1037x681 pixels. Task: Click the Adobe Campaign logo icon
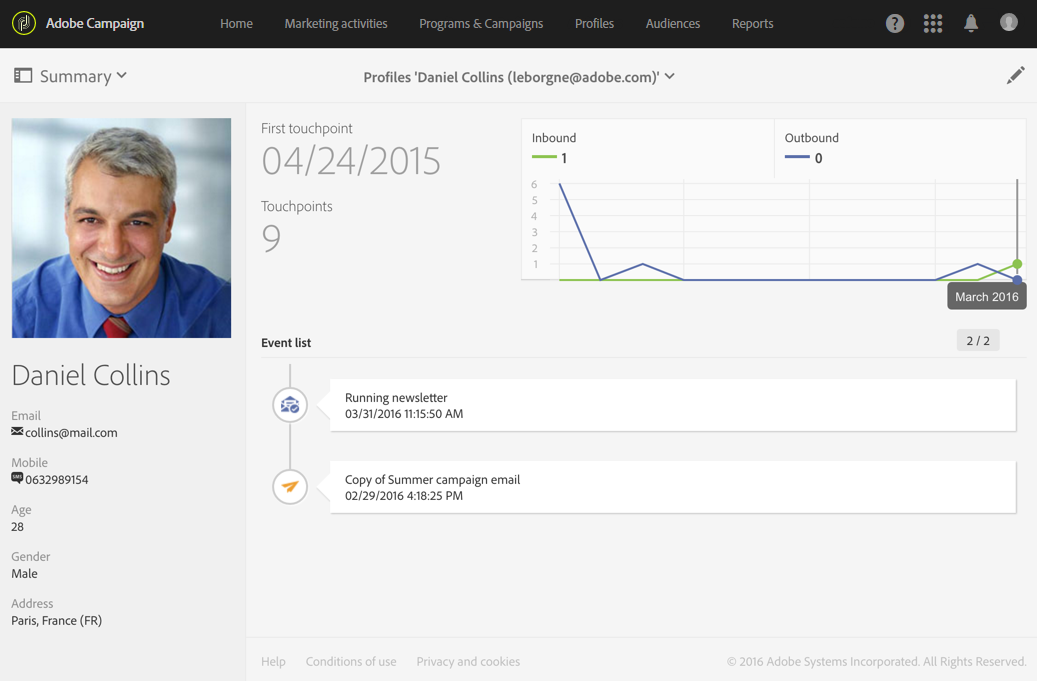point(24,23)
